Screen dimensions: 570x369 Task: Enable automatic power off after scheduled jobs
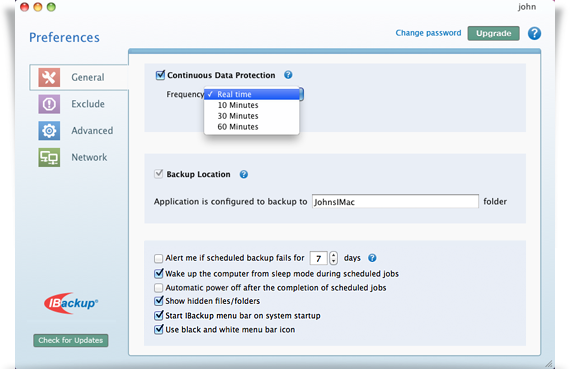click(158, 288)
